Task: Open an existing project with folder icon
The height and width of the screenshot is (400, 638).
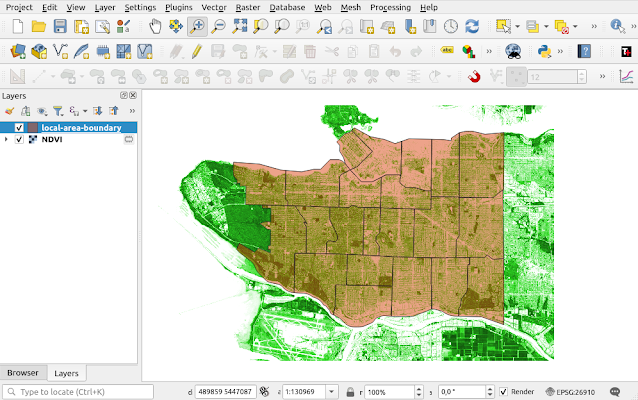Action: pyautogui.click(x=39, y=26)
